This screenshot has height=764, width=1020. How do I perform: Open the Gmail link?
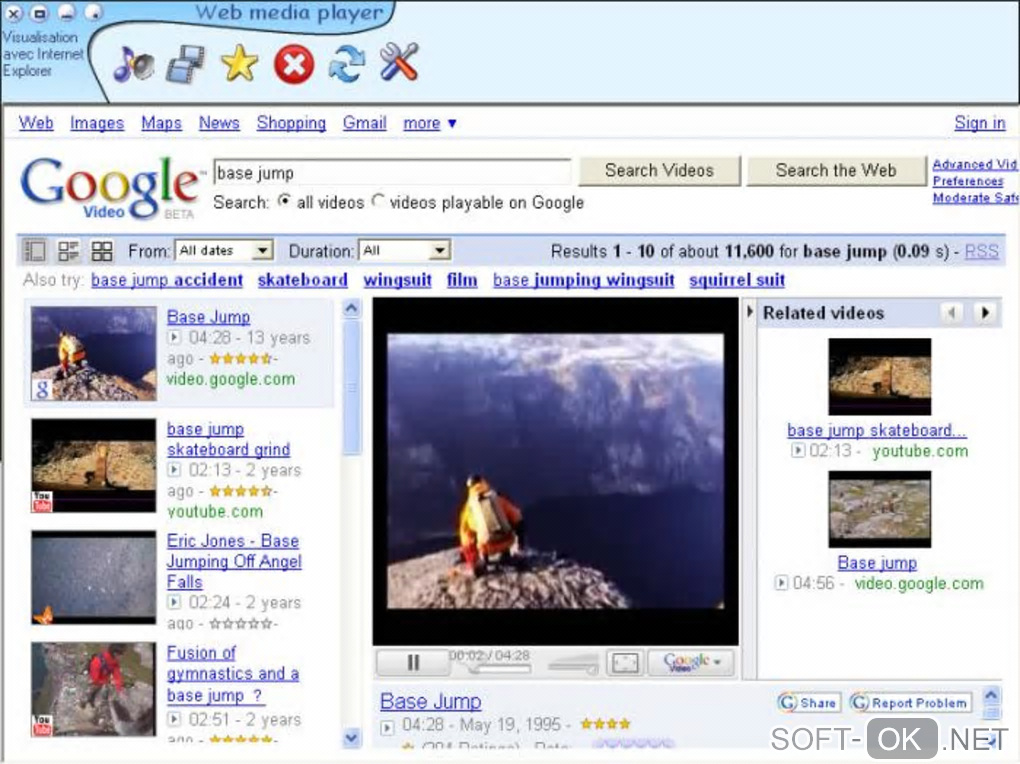coord(364,122)
